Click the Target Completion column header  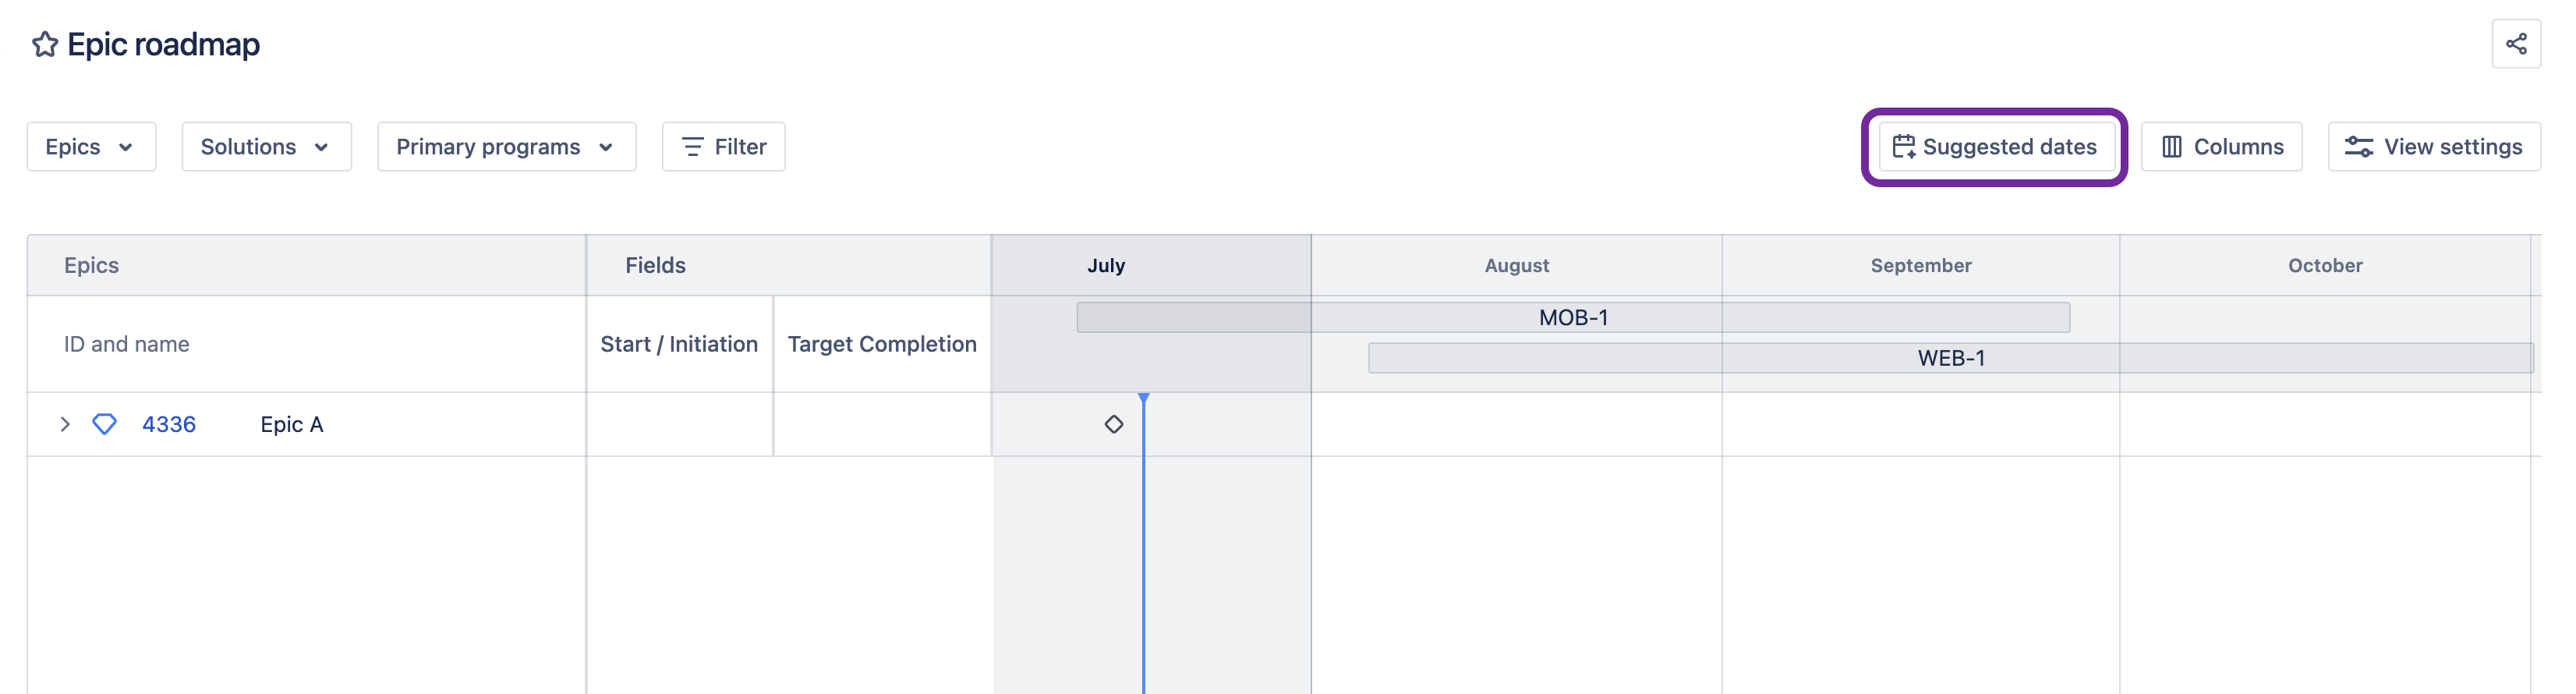(882, 344)
